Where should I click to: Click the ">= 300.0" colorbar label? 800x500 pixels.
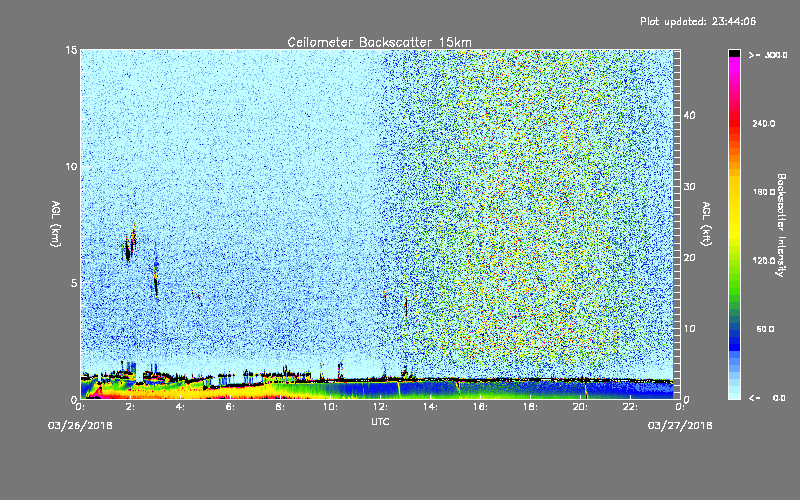pyautogui.click(x=768, y=55)
